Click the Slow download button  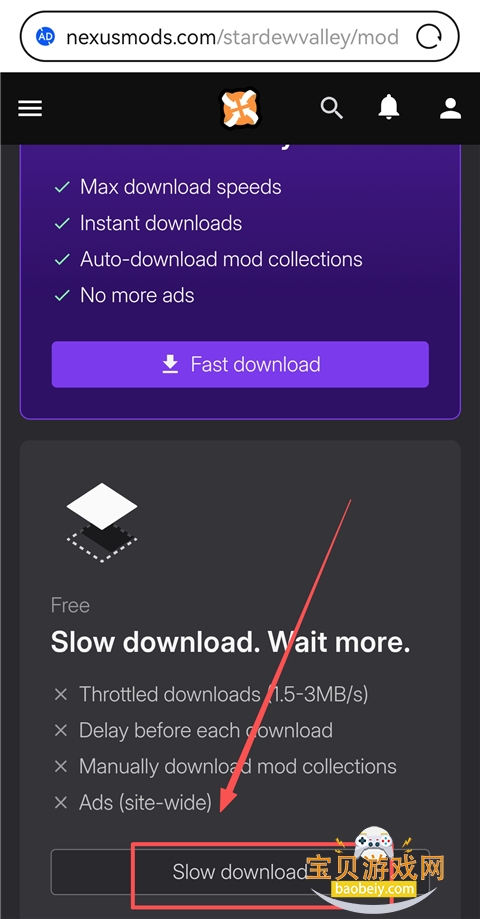[240, 872]
